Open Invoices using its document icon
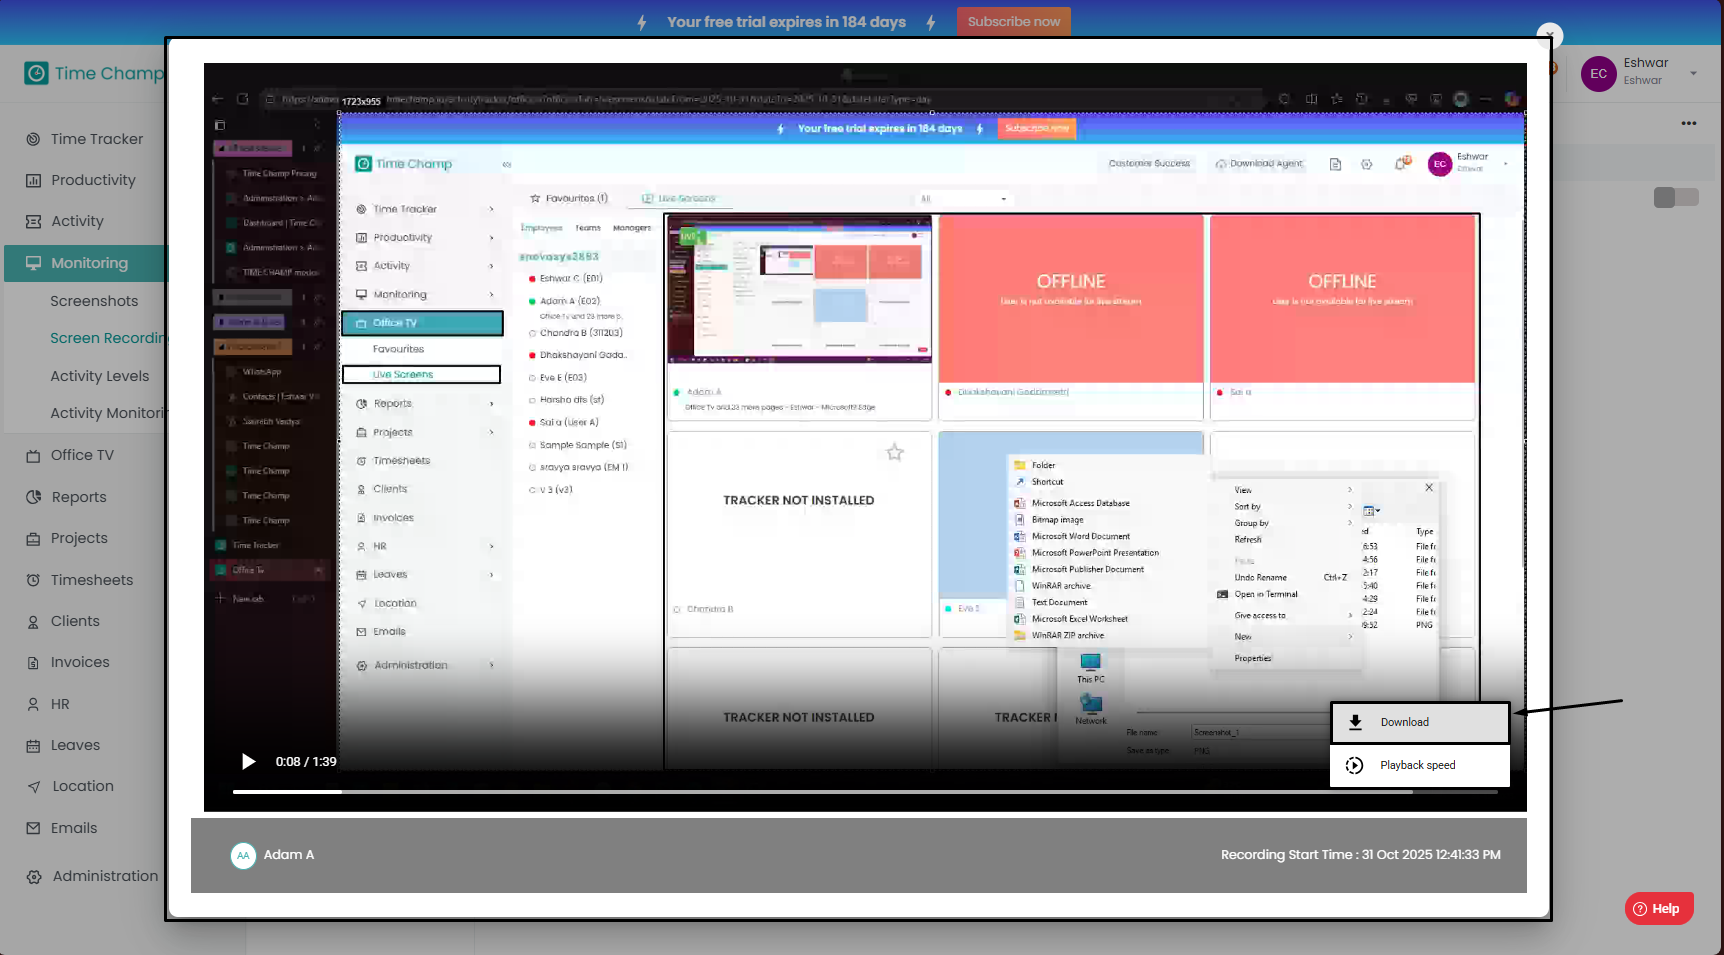Viewport: 1724px width, 955px height. (33, 662)
